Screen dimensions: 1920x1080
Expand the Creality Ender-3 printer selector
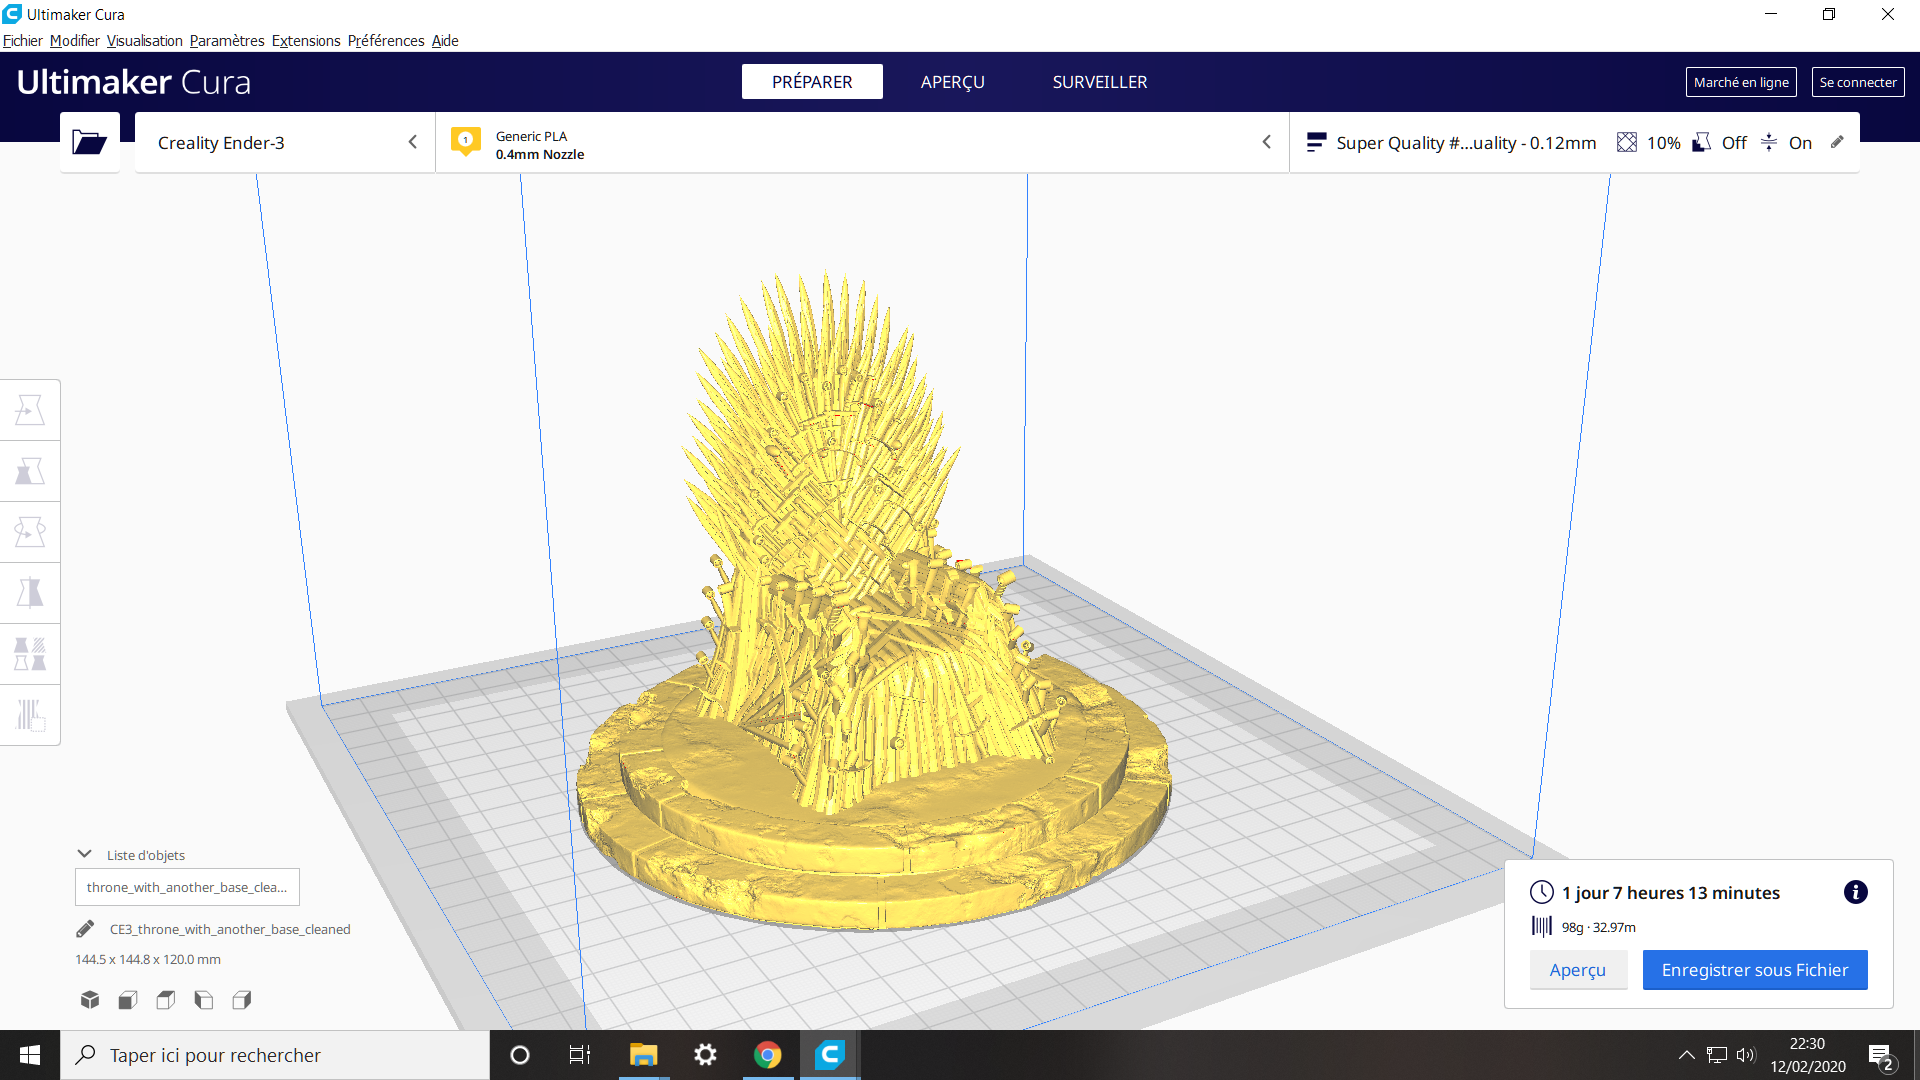pos(285,142)
